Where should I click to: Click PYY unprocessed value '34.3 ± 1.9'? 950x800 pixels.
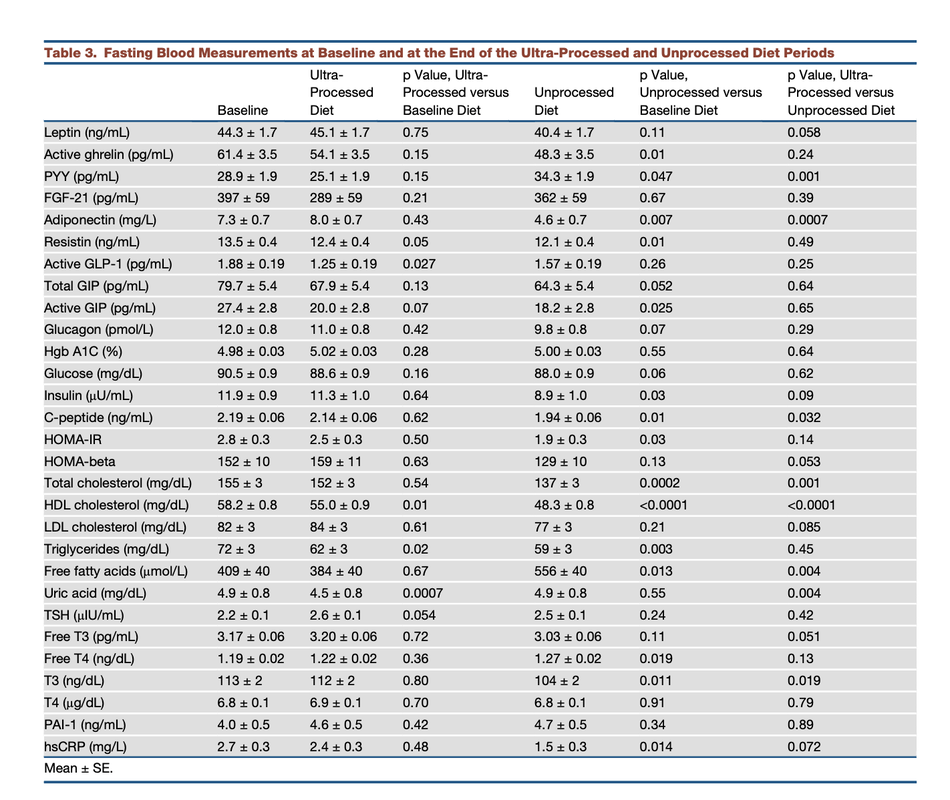point(564,176)
